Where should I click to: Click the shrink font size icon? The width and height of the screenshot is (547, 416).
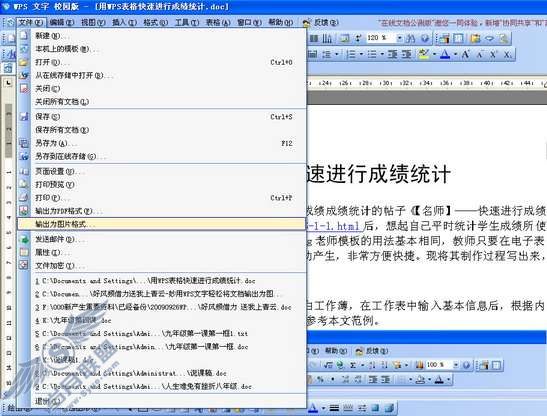coord(480,54)
